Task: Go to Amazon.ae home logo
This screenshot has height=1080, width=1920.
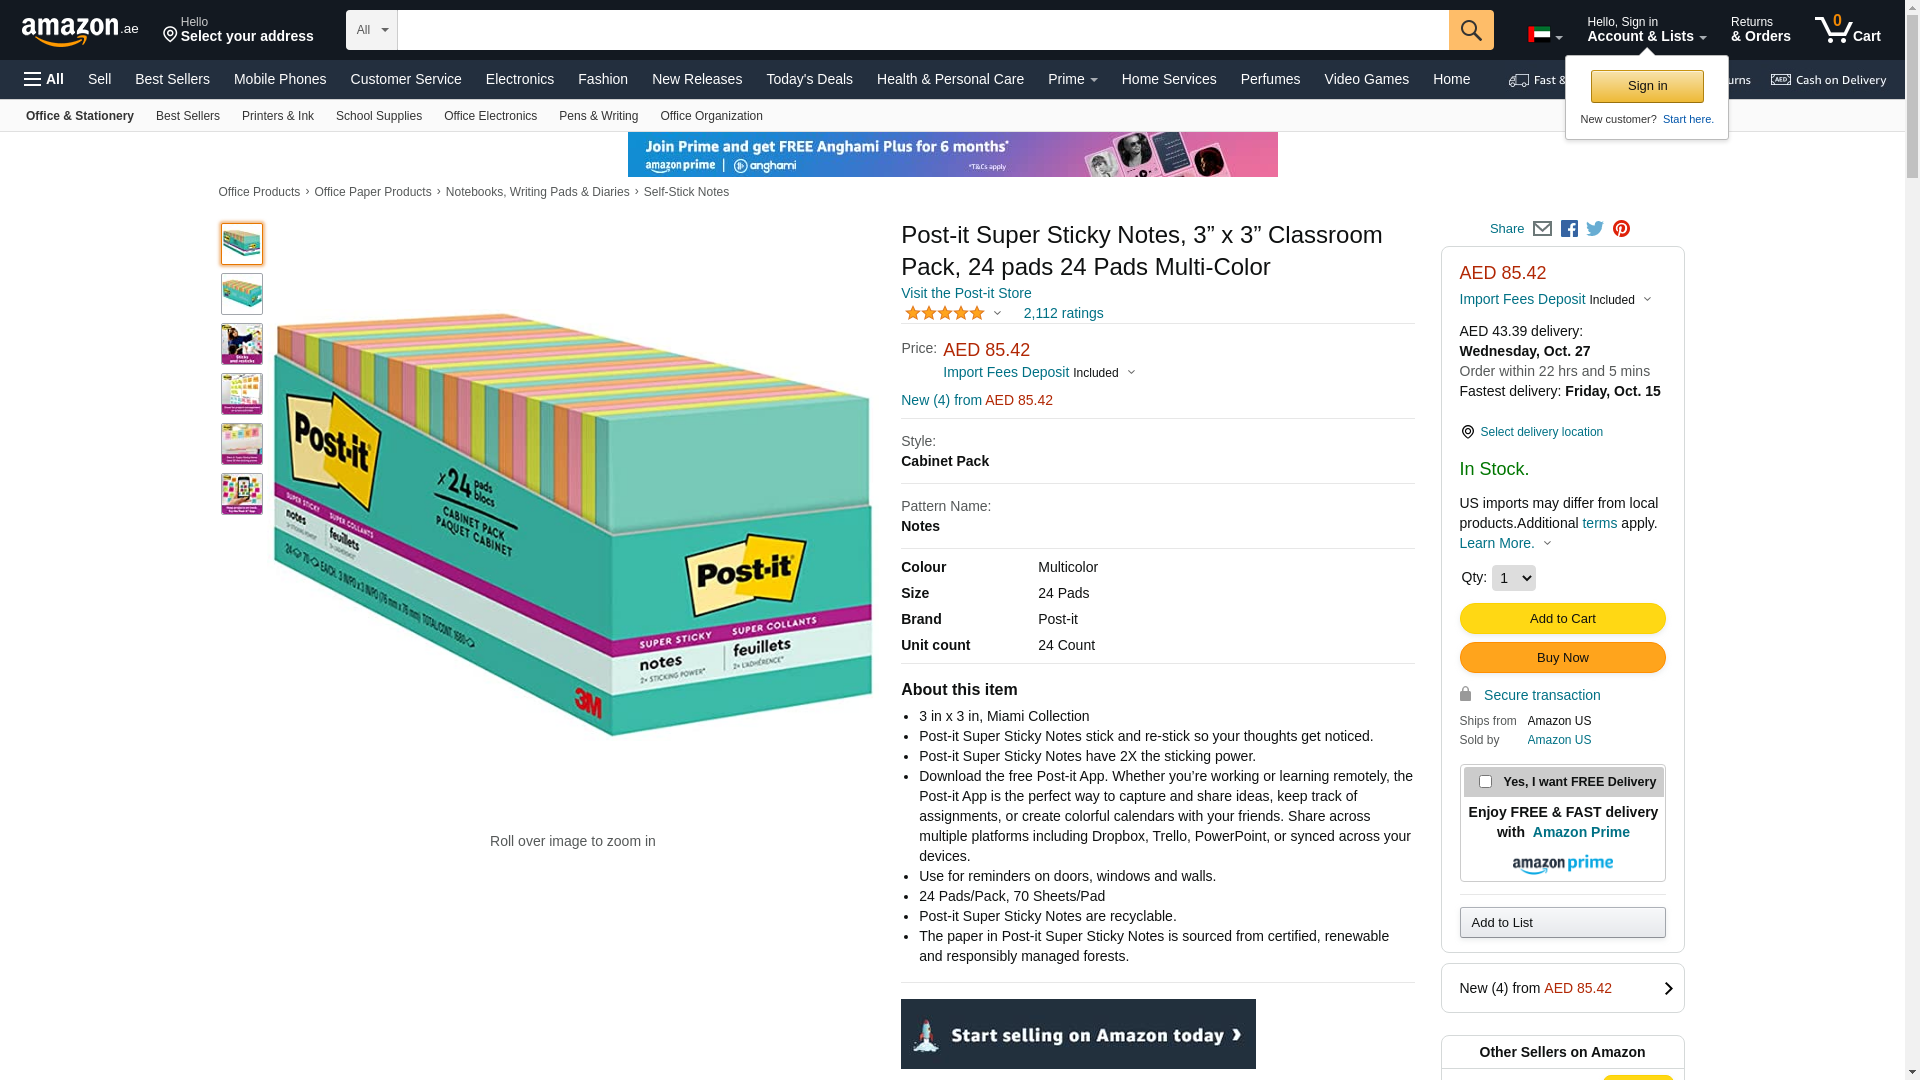Action: coord(80,31)
